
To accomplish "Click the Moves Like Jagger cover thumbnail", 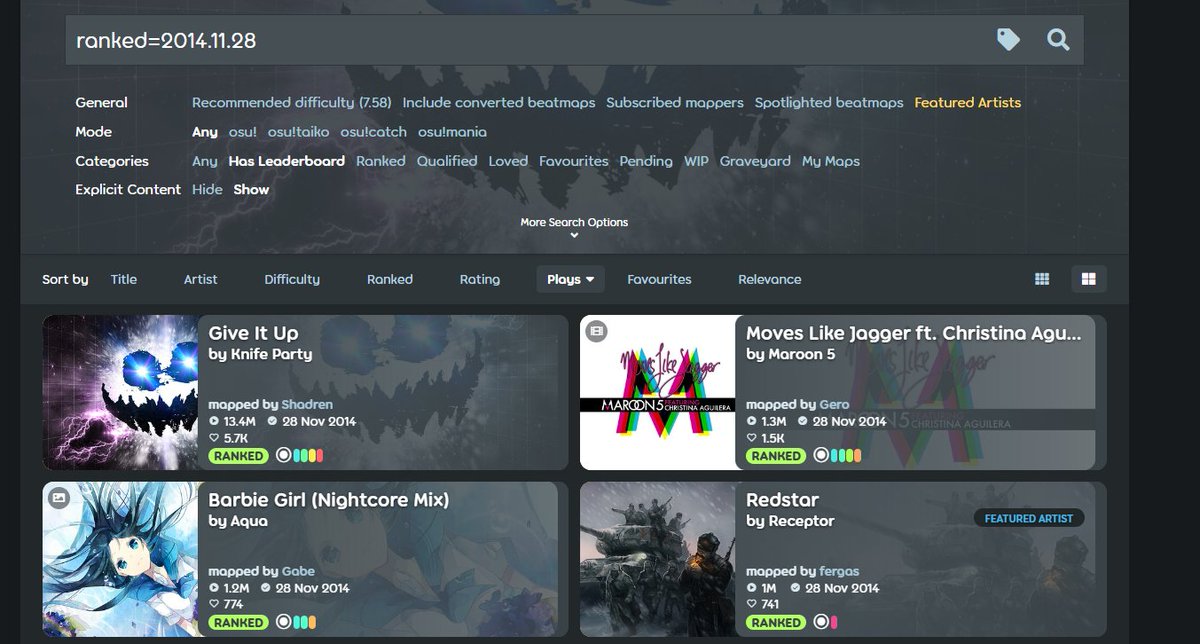I will [658, 393].
